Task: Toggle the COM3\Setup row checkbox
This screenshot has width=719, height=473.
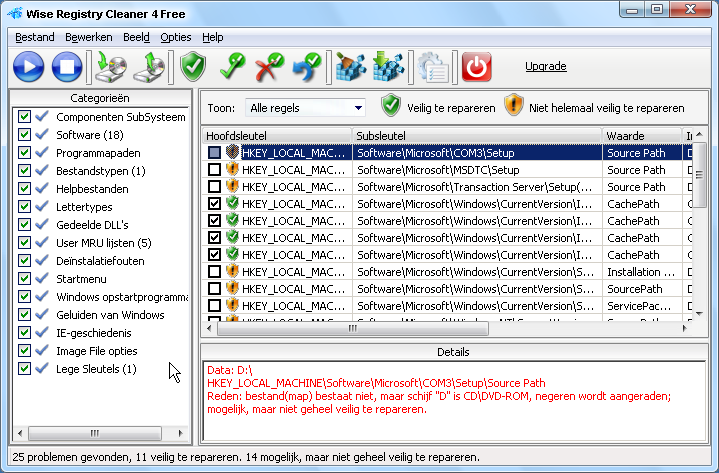Action: 214,153
